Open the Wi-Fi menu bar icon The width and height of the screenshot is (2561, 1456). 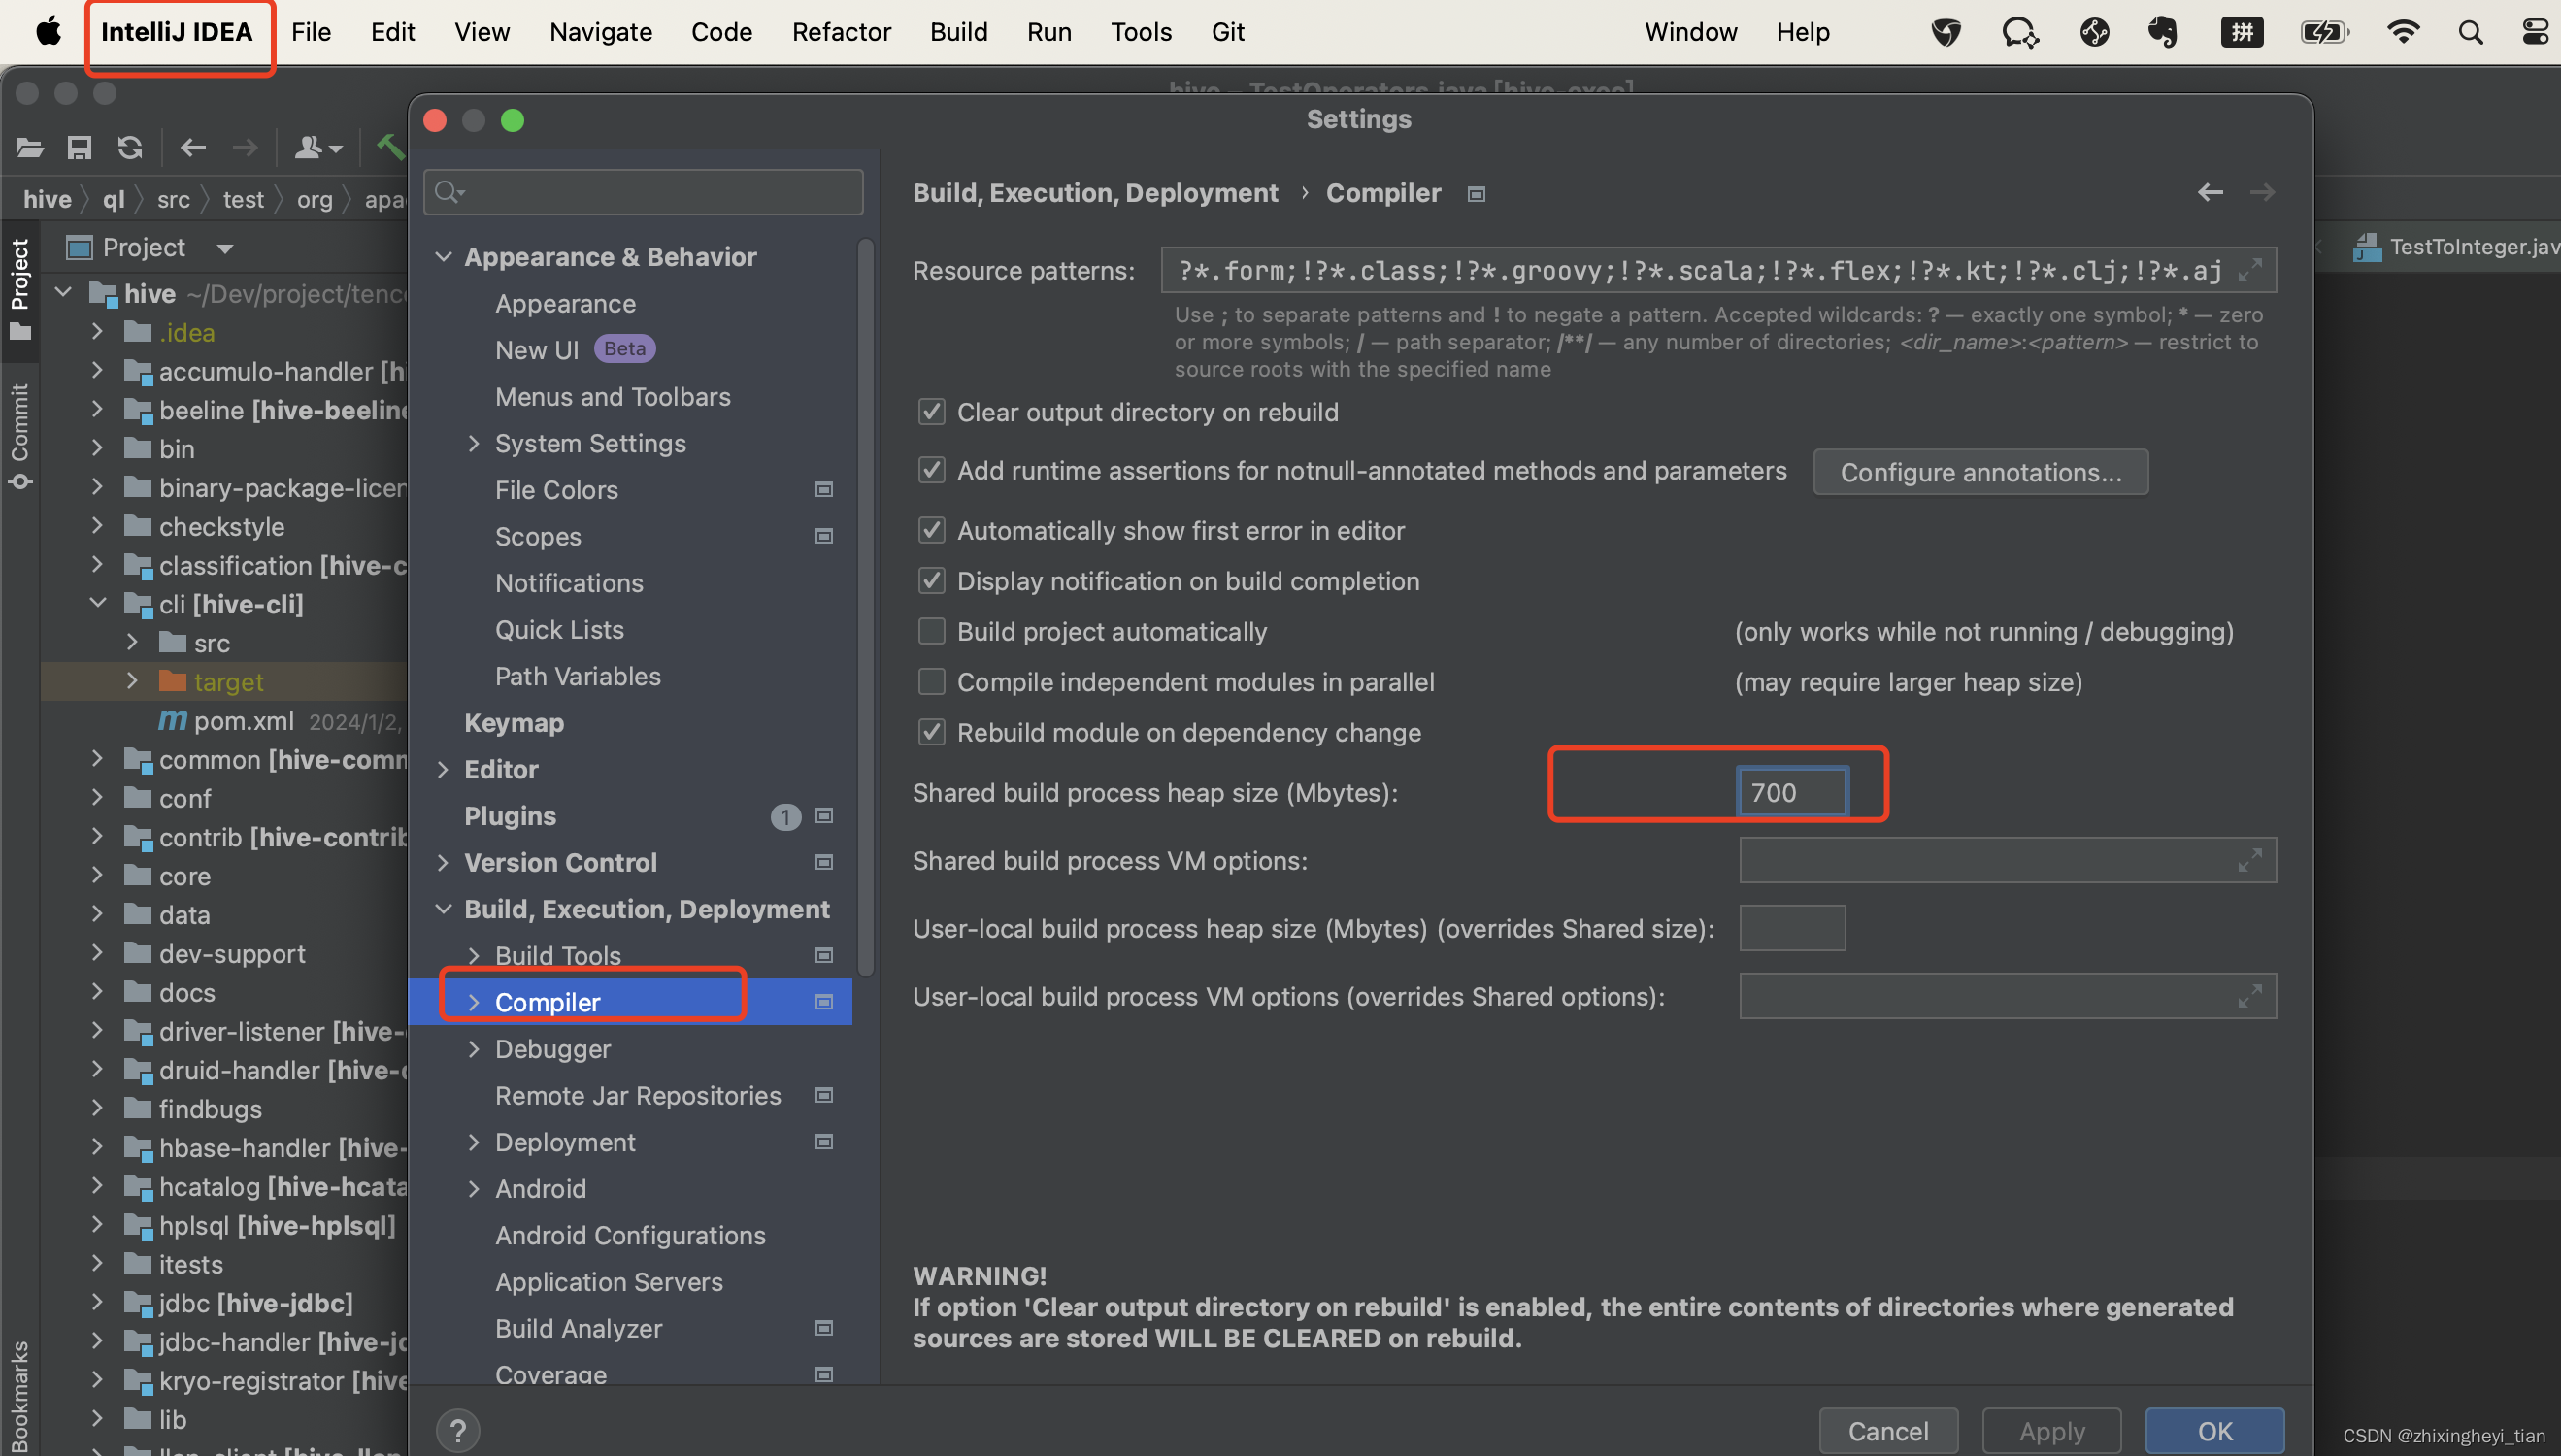pyautogui.click(x=2402, y=32)
